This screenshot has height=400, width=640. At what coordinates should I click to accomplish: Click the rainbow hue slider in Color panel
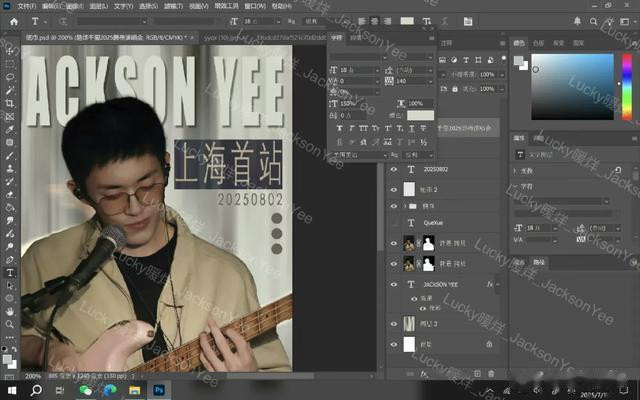627,87
